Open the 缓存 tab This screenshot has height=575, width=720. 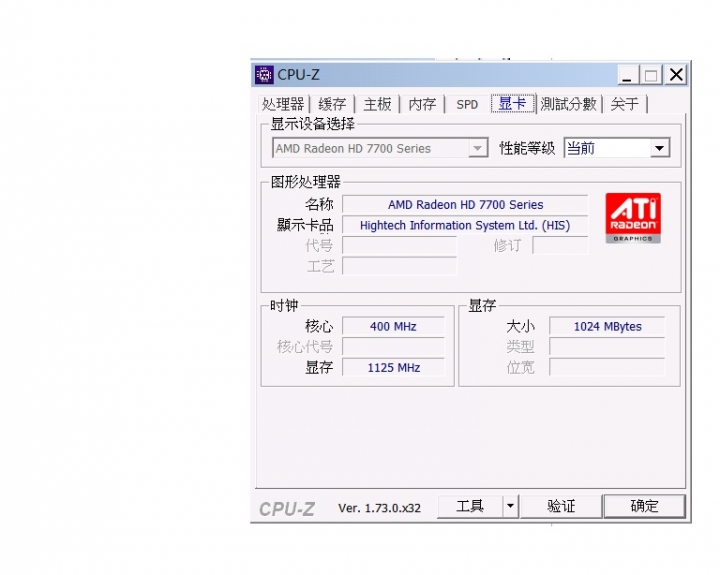click(x=332, y=104)
